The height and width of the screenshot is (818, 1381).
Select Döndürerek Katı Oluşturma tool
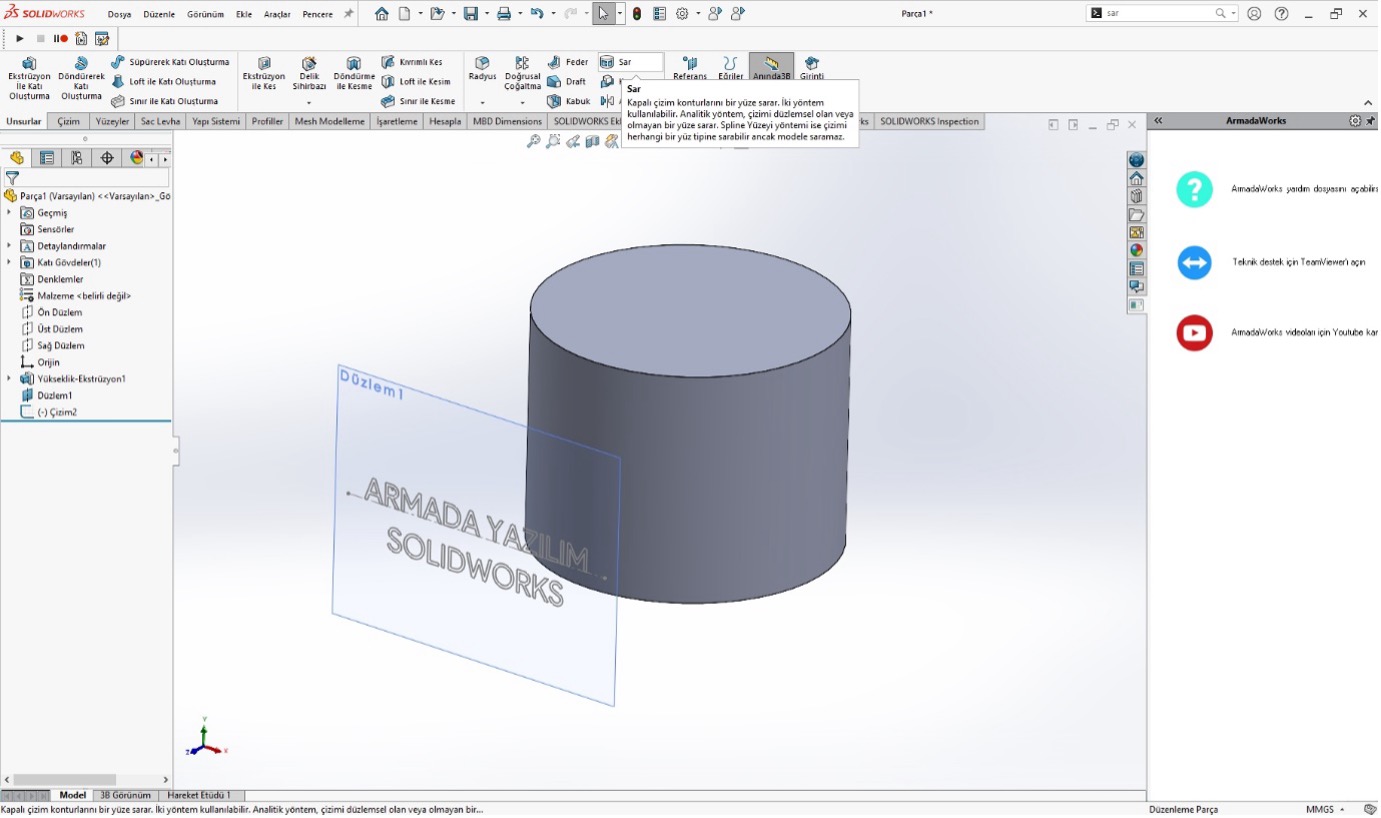pos(81,79)
